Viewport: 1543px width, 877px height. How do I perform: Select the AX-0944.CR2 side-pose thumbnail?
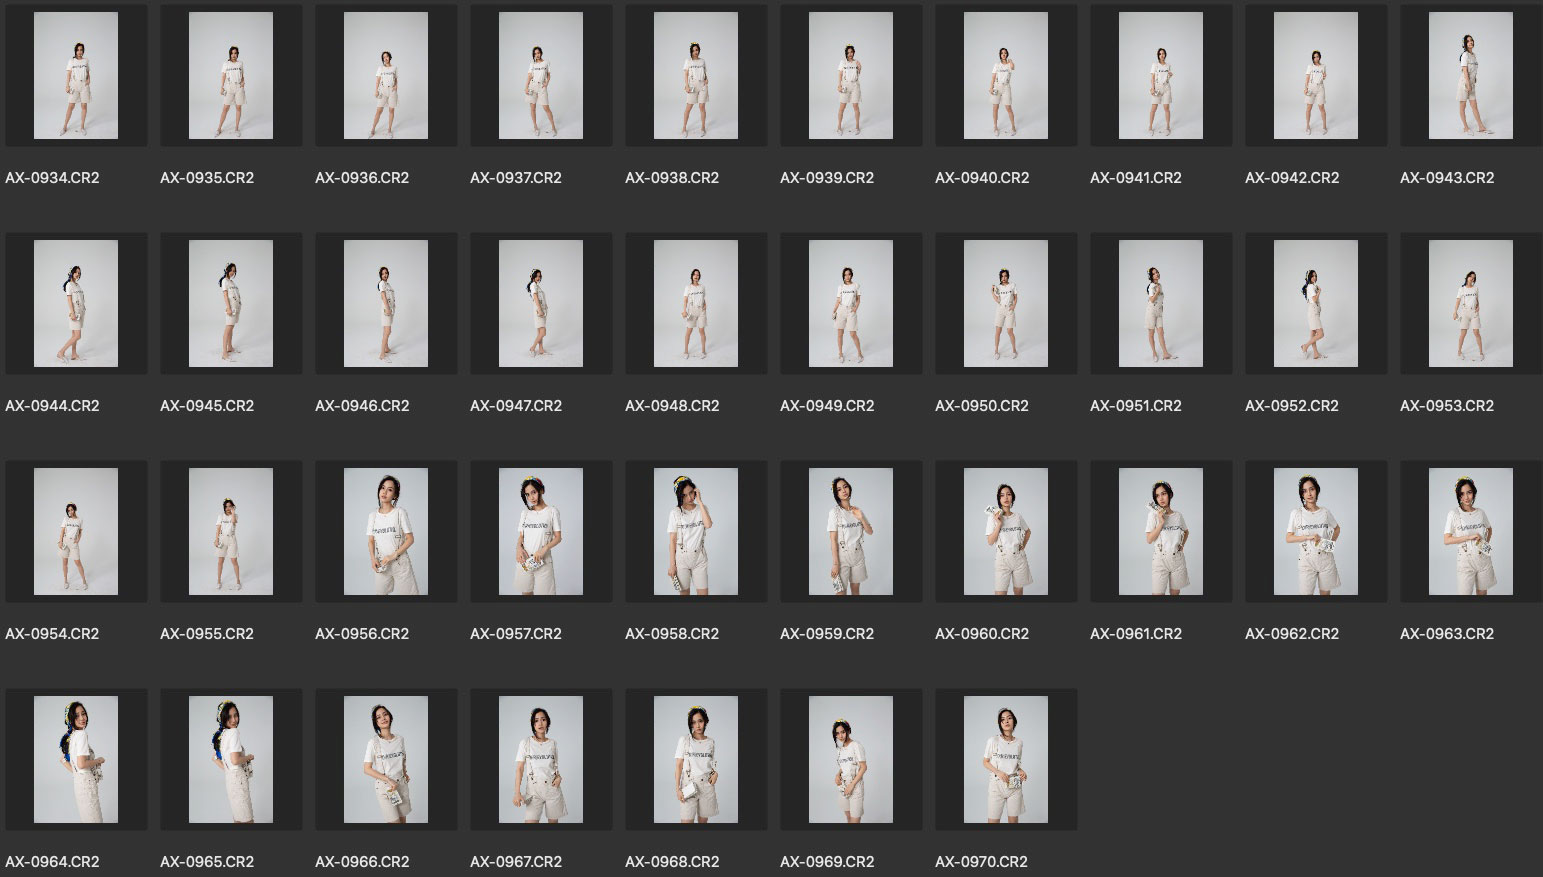tap(76, 304)
